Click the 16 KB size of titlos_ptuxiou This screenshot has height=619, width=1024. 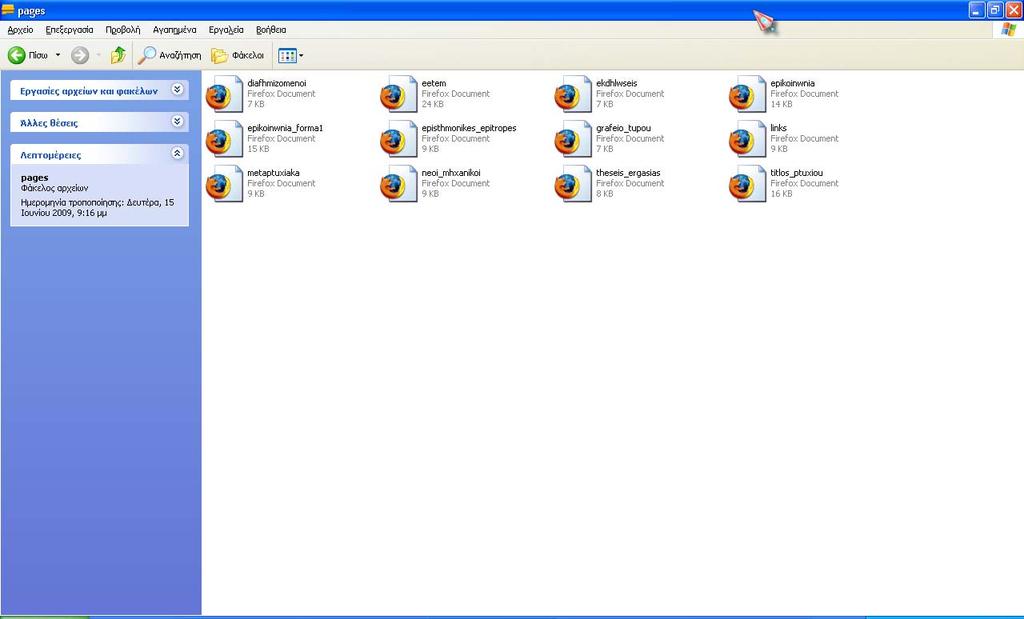click(781, 194)
